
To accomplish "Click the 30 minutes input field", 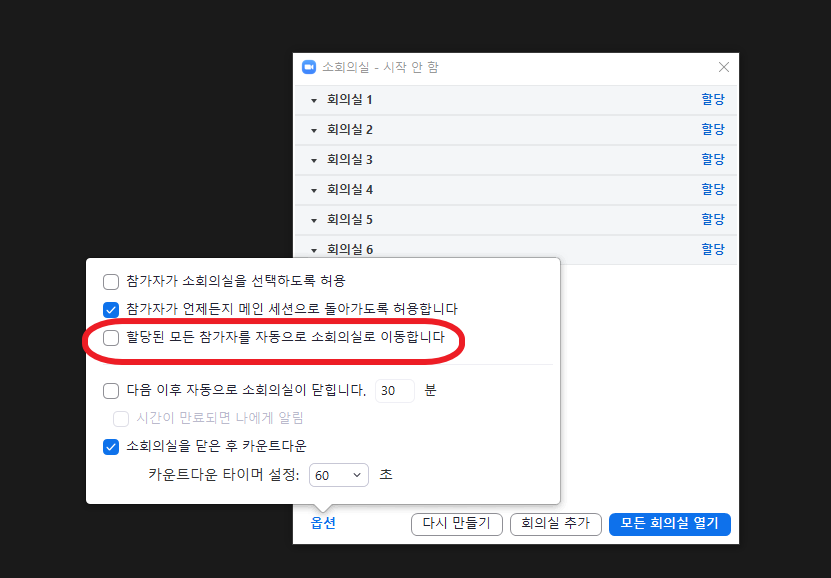I will coord(395,391).
